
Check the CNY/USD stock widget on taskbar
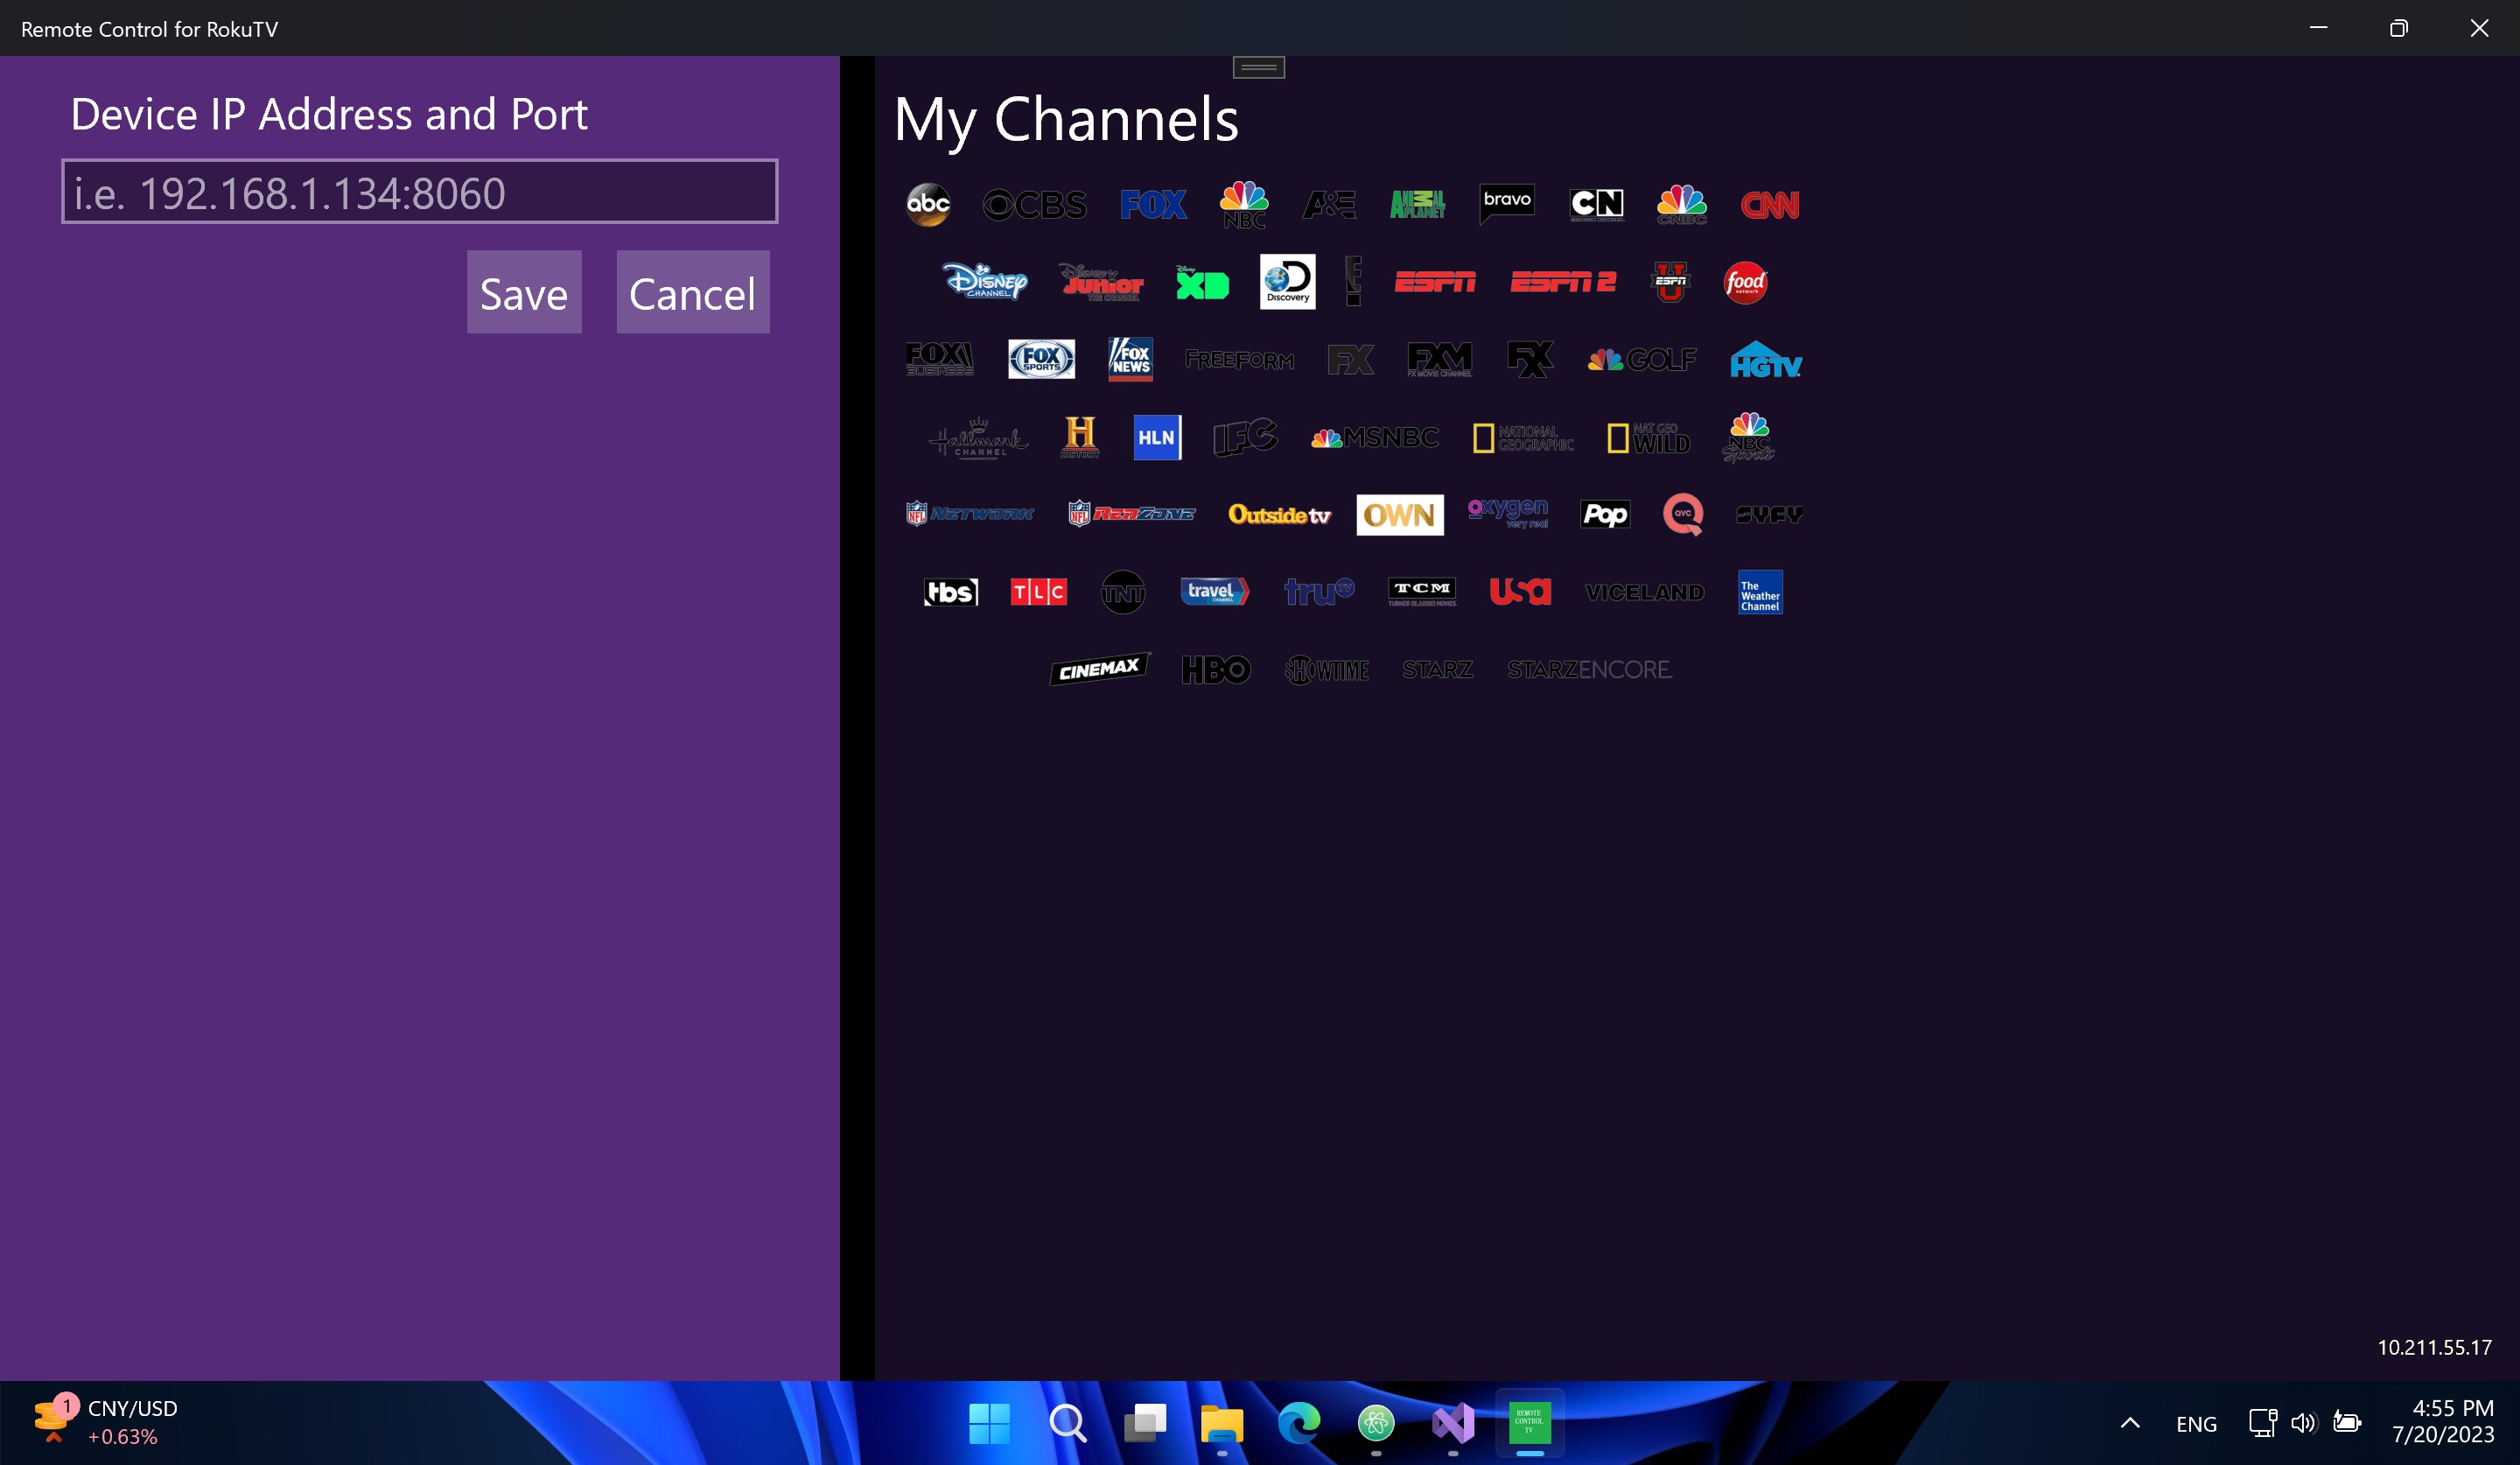click(x=110, y=1421)
